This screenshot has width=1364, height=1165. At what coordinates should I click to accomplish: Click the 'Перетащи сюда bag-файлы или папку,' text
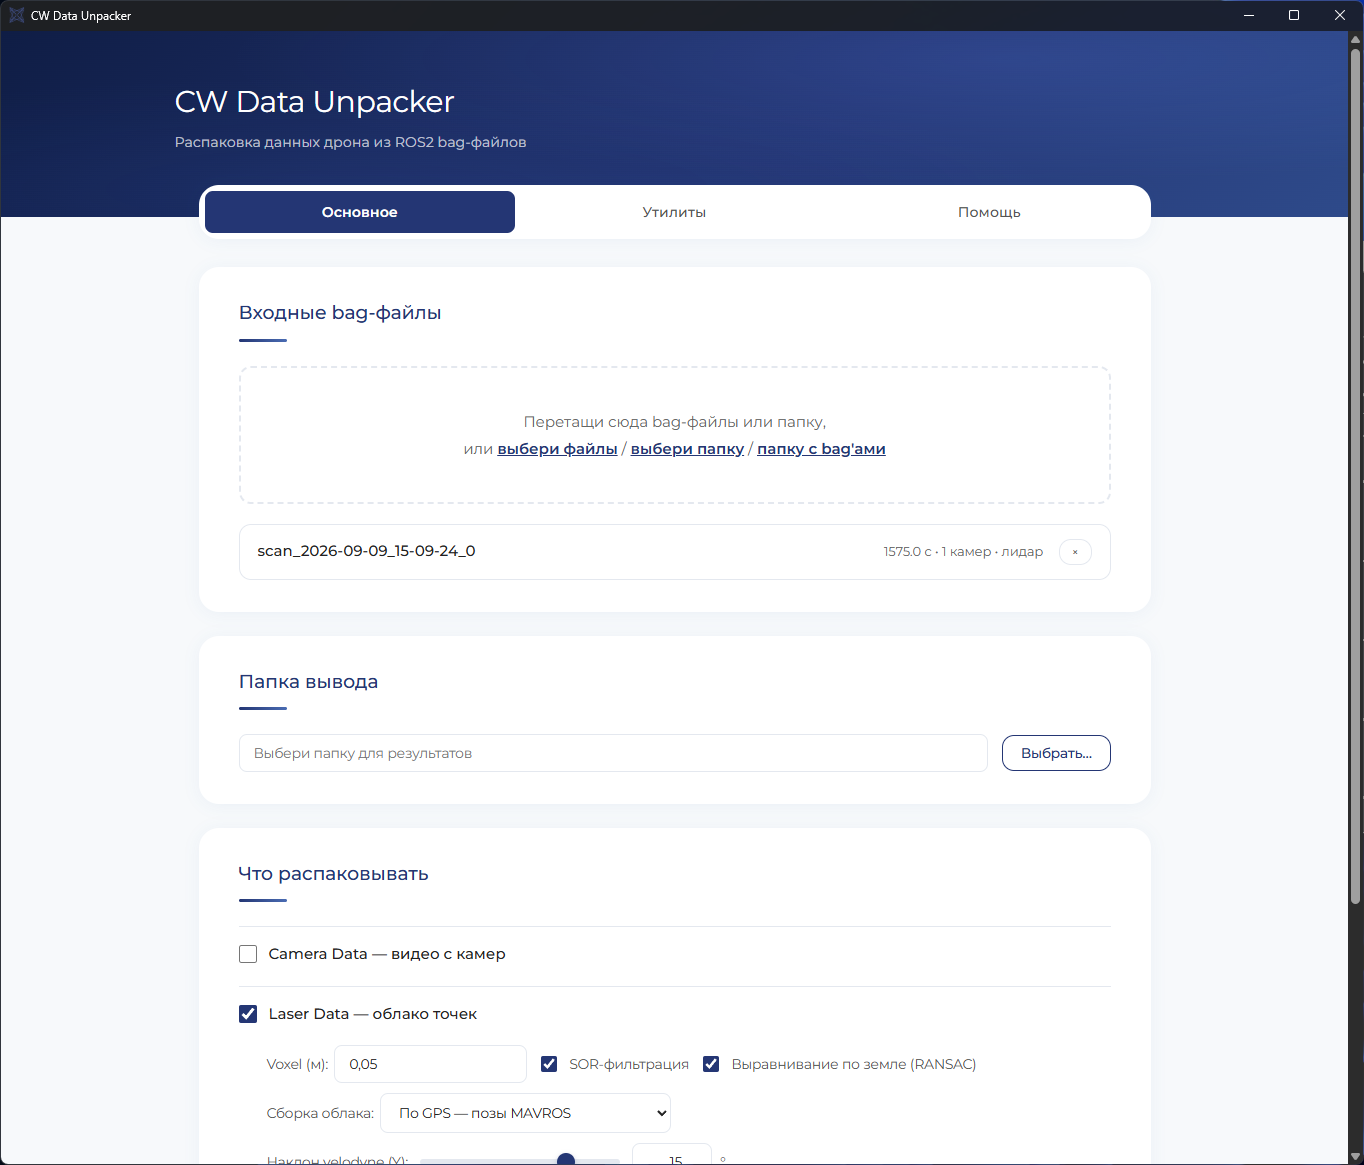675,422
